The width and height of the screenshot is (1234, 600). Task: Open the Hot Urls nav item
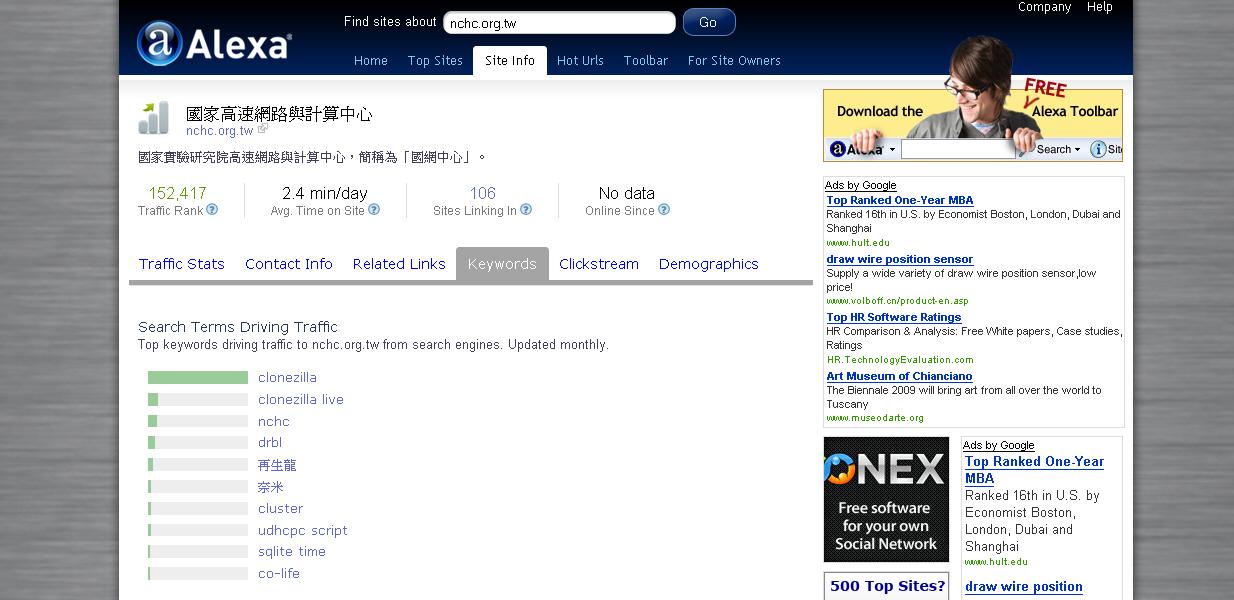pyautogui.click(x=580, y=61)
